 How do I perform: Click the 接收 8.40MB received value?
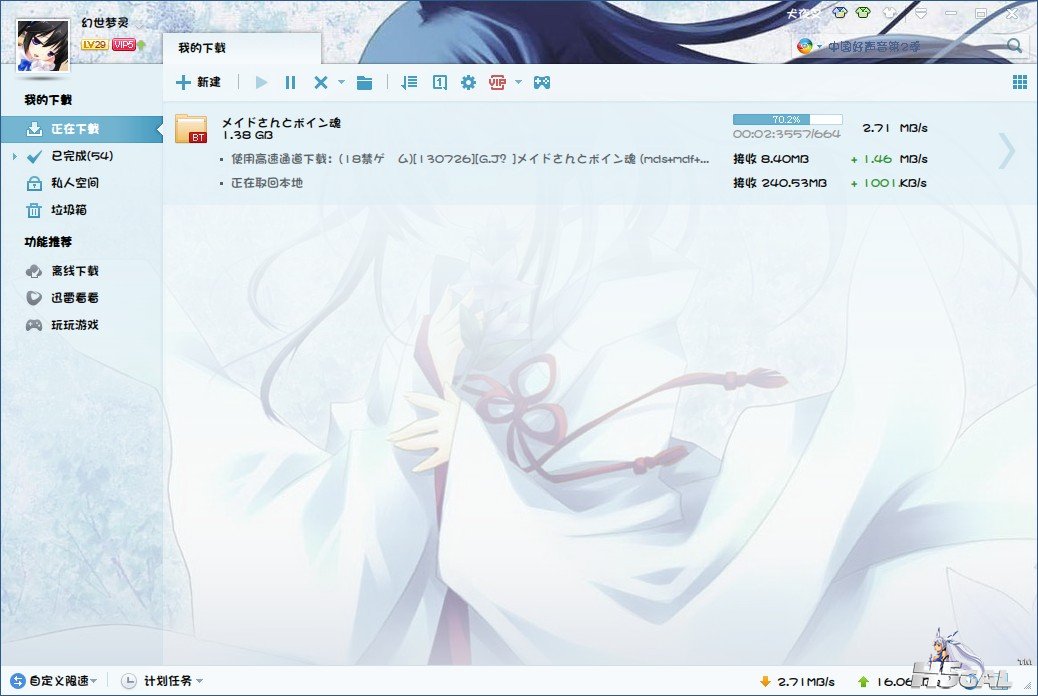click(771, 159)
